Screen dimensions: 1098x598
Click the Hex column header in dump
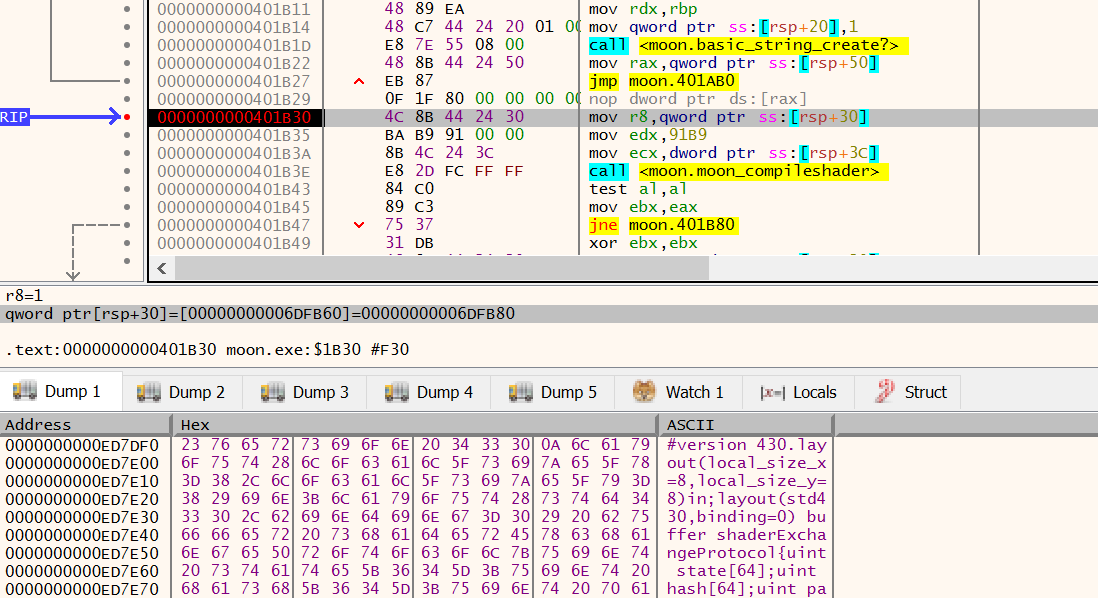pos(195,425)
